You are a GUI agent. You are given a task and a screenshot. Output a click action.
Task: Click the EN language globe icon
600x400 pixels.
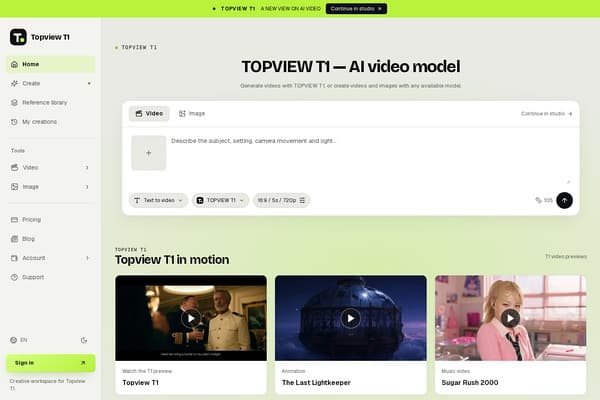tap(14, 340)
